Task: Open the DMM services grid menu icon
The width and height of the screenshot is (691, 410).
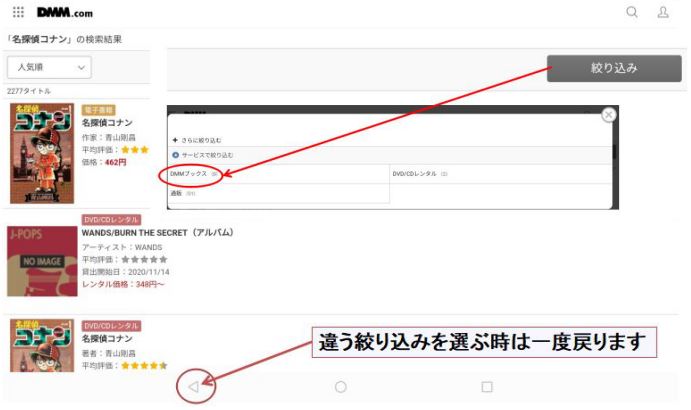Action: [x=18, y=12]
